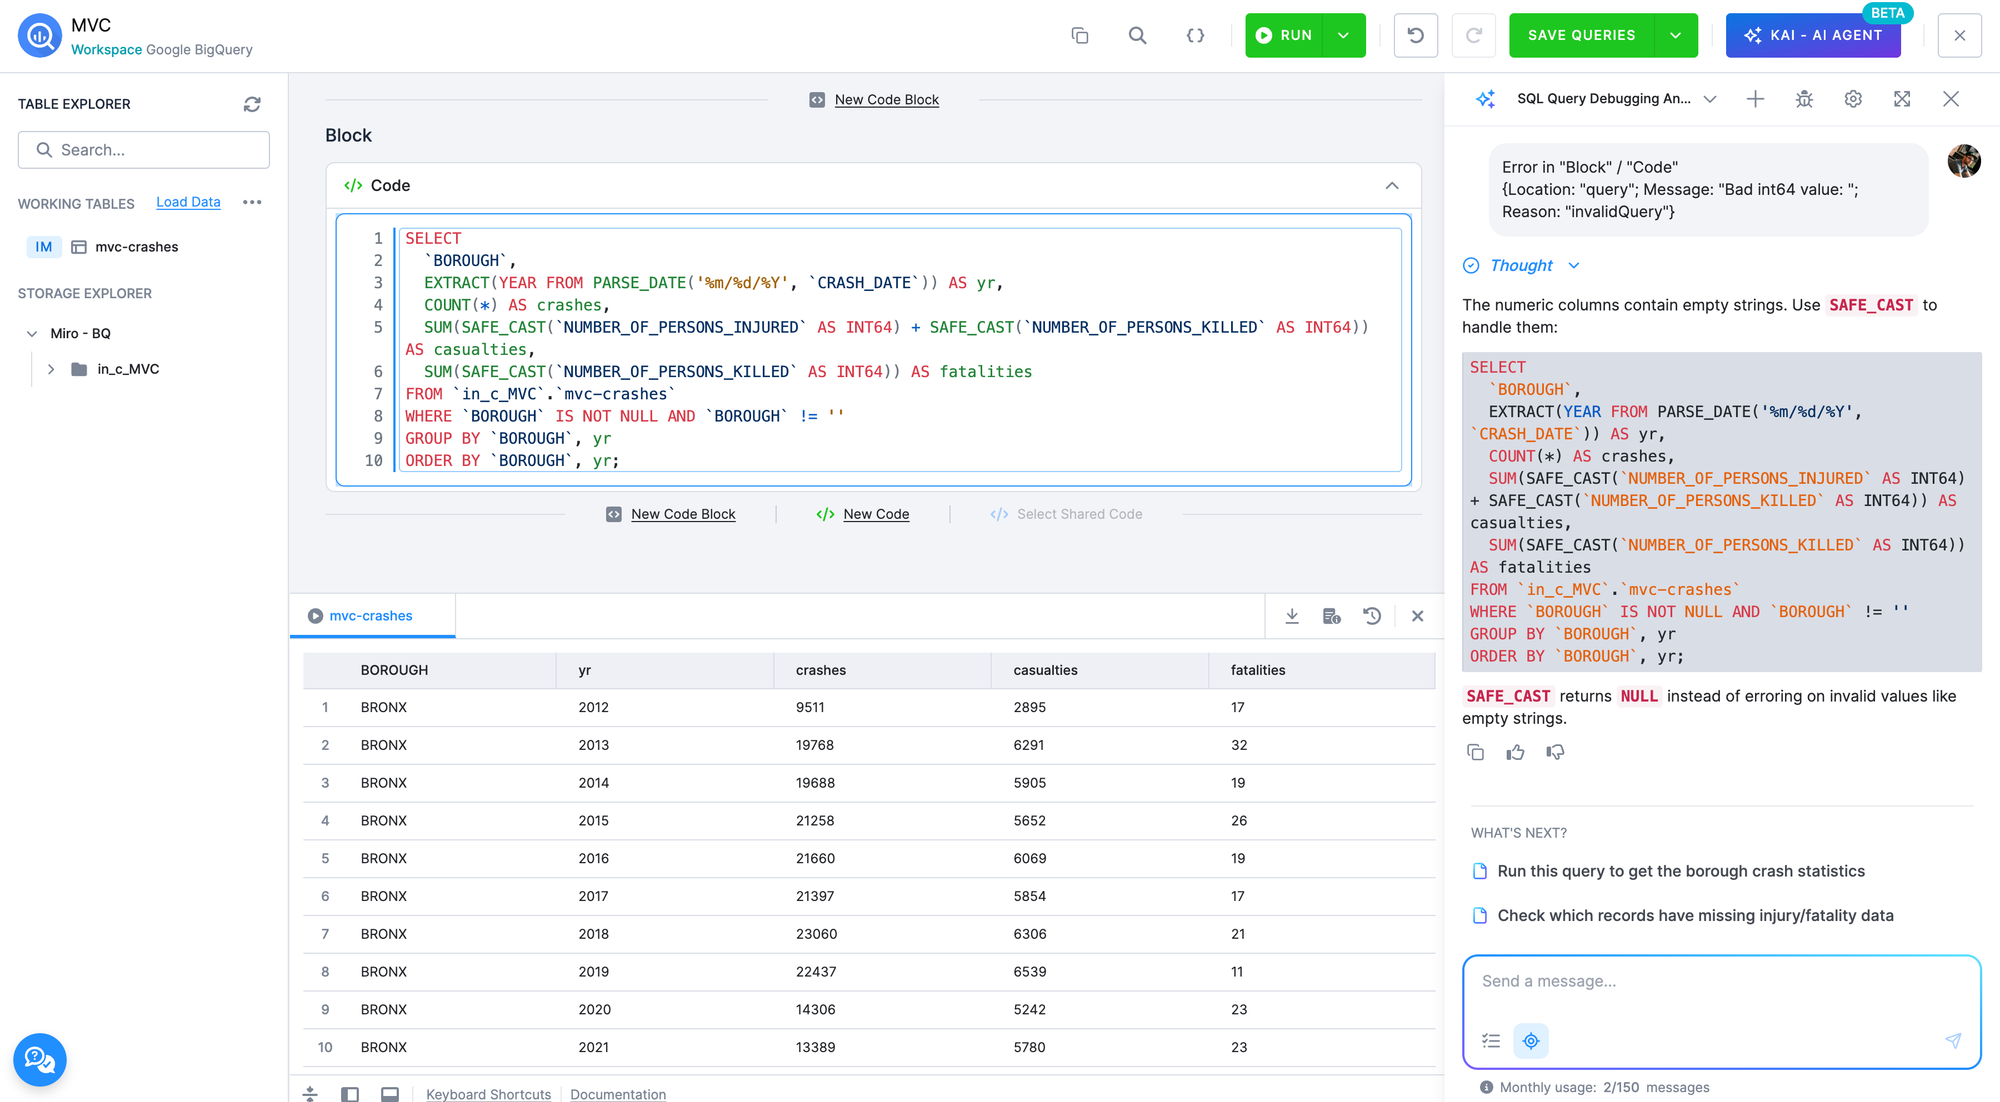Open Keyboard Shortcuts link
Viewport: 2000px width, 1102px height.
tap(488, 1094)
